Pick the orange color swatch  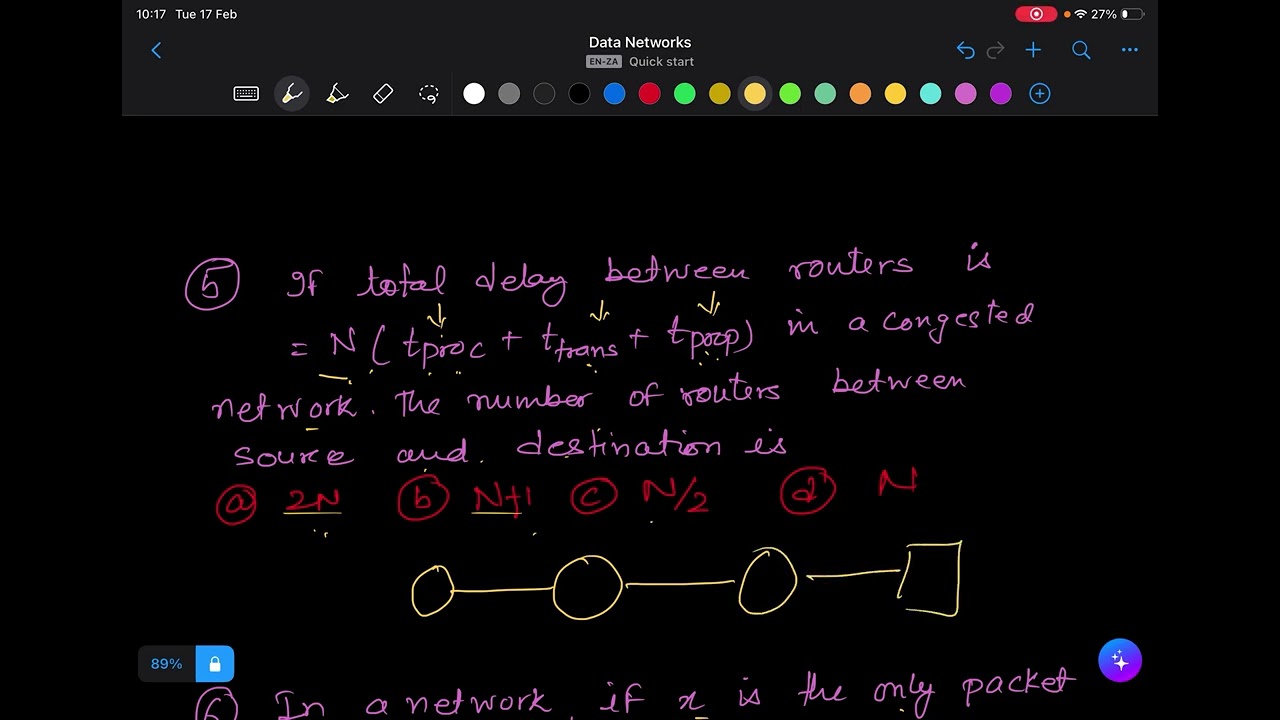pyautogui.click(x=860, y=94)
